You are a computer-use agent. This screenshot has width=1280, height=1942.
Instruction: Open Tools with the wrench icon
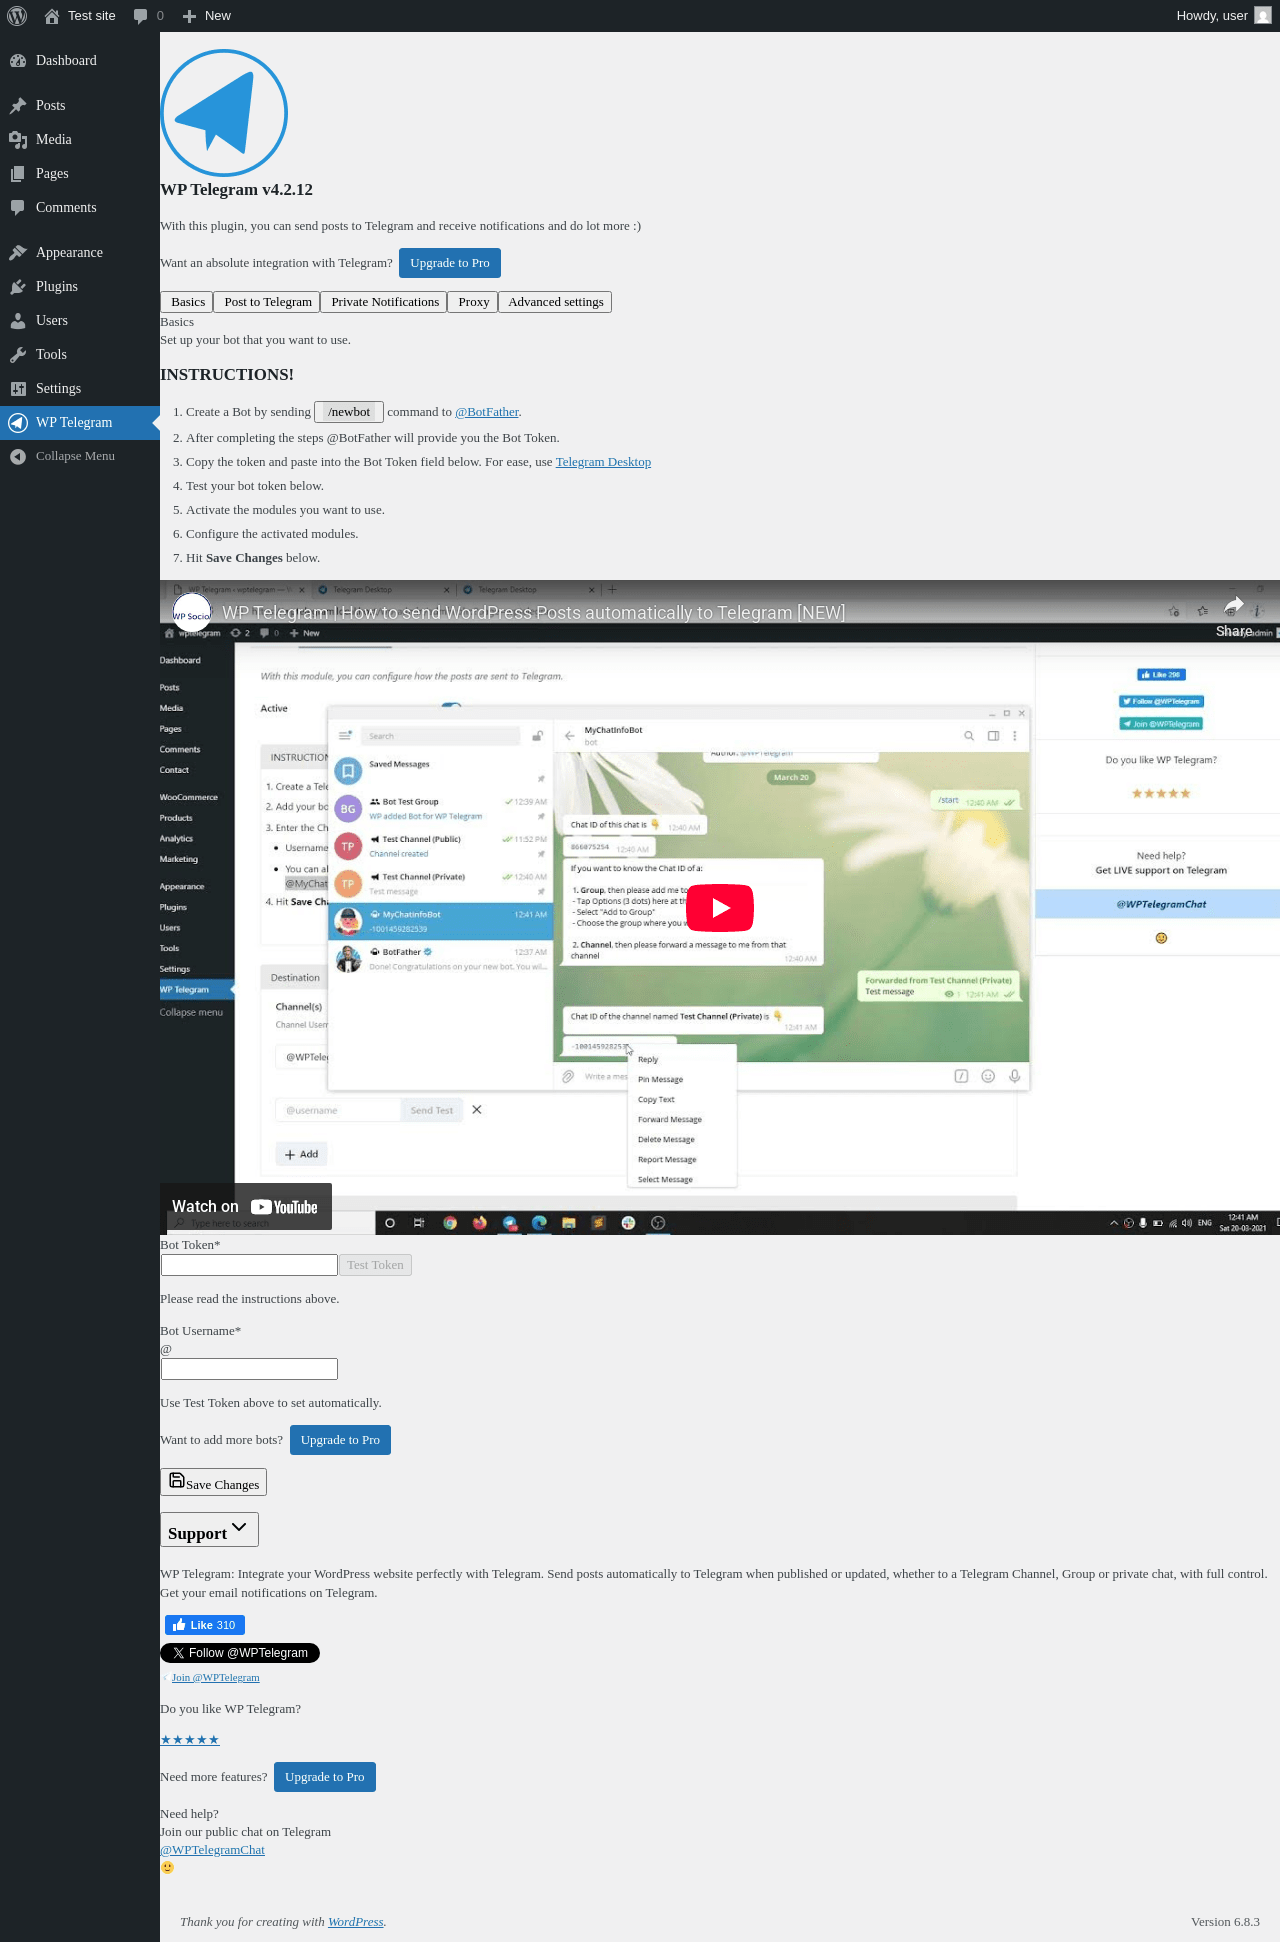(80, 355)
